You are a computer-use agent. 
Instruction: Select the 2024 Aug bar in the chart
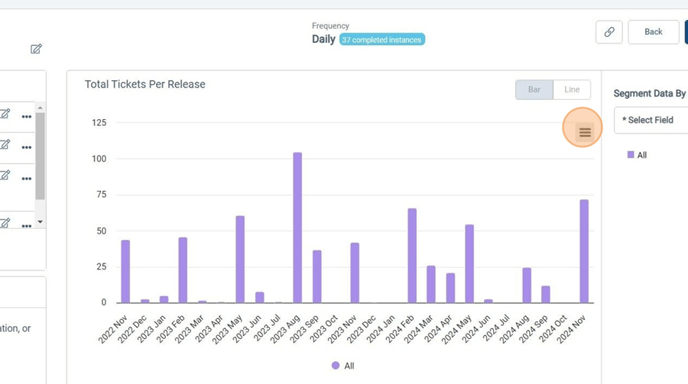pos(527,285)
